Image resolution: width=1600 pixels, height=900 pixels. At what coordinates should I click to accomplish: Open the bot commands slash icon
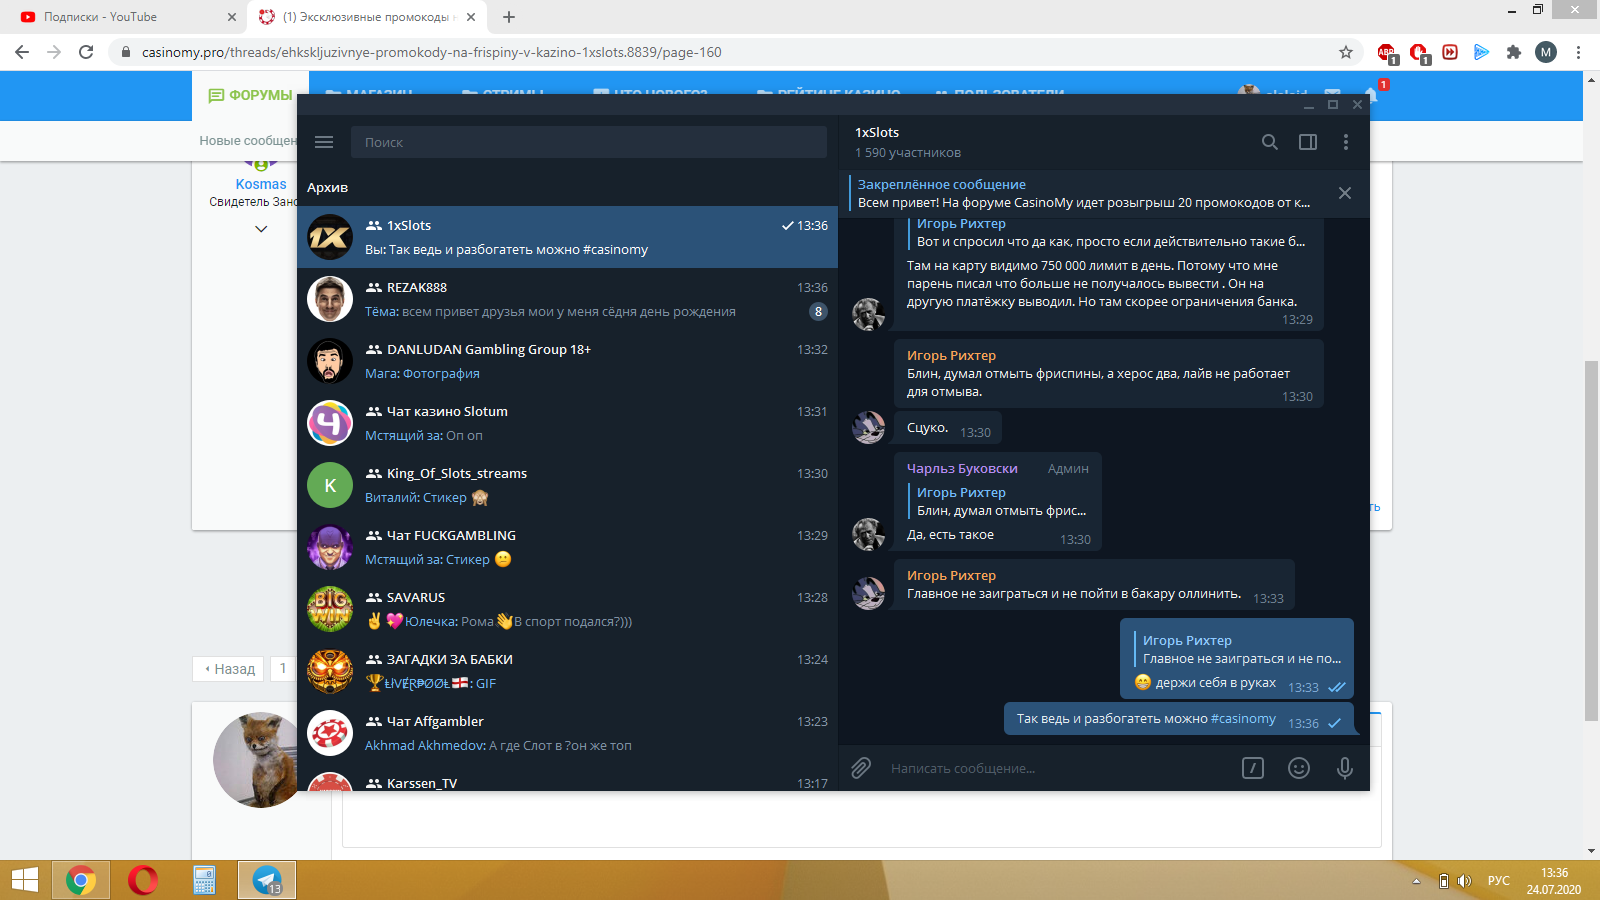(1253, 768)
